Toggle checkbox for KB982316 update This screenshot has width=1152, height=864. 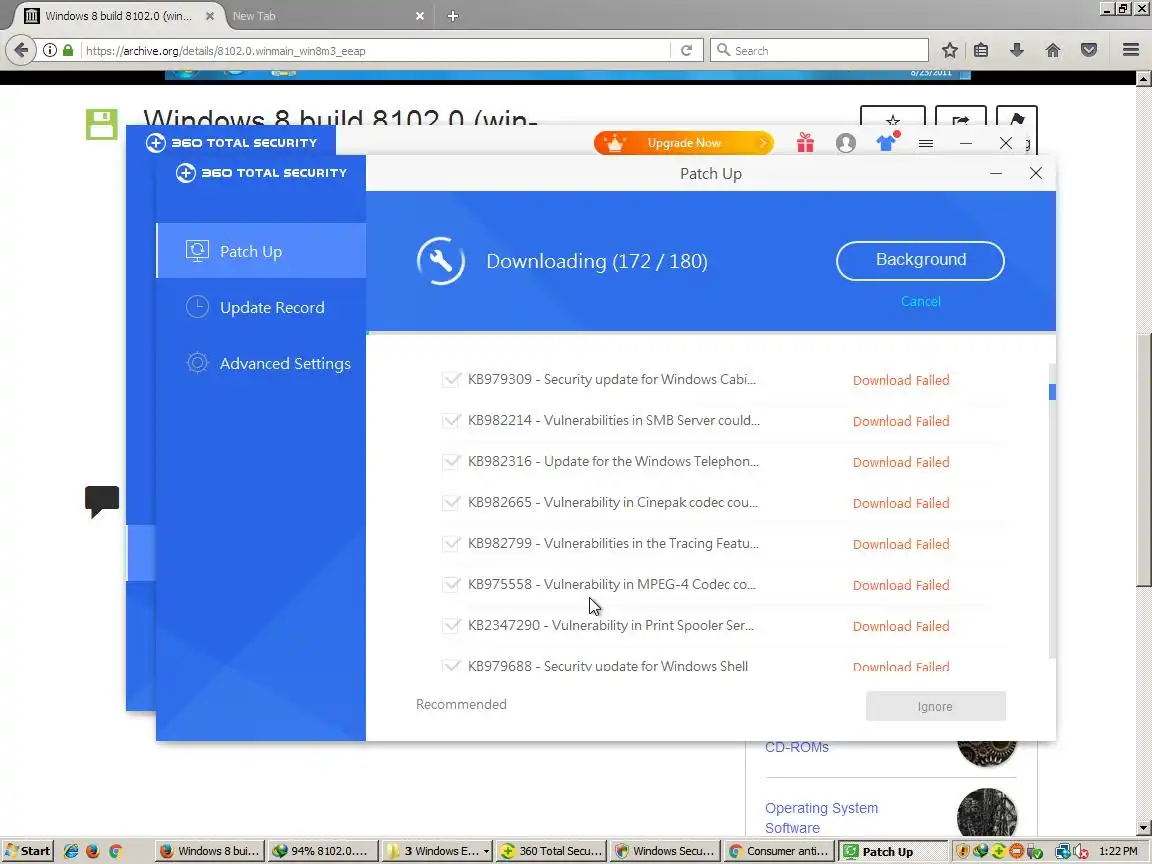click(x=451, y=461)
